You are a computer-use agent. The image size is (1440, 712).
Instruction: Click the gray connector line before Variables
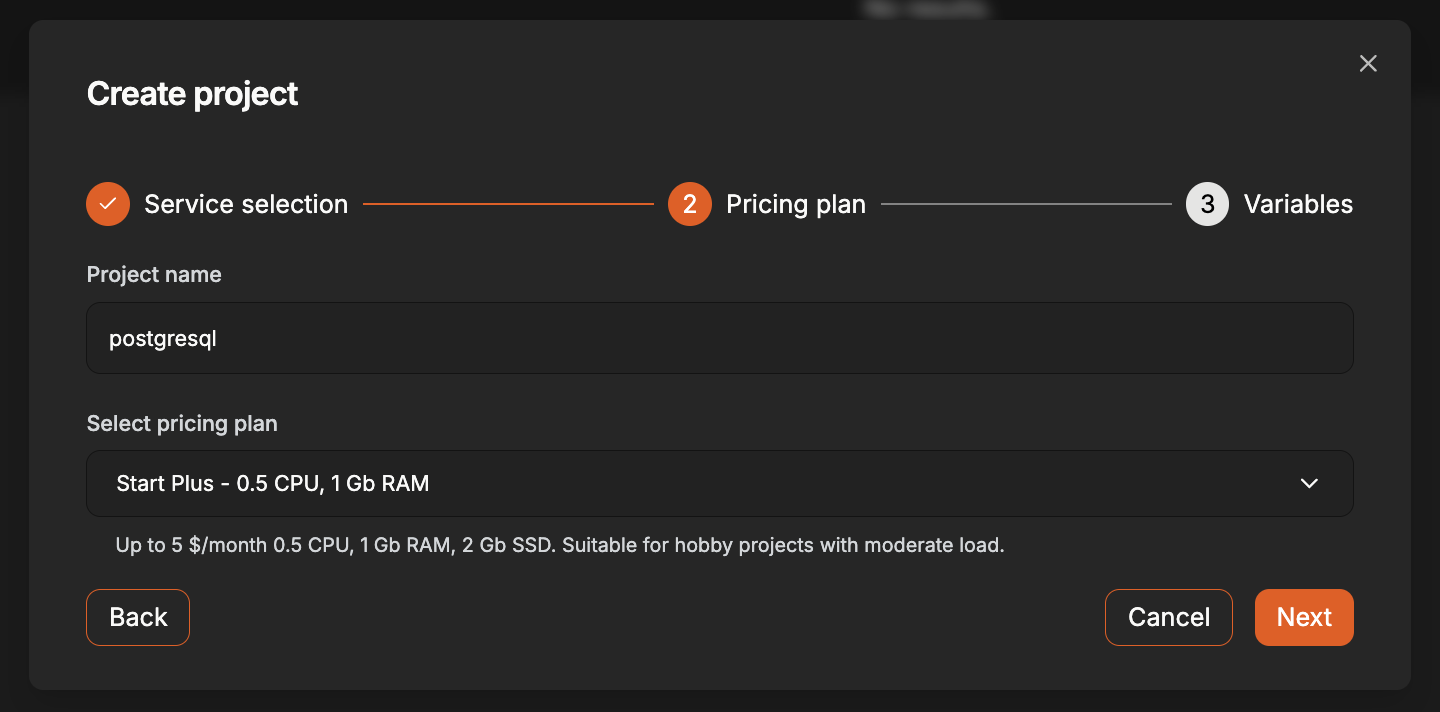1026,204
